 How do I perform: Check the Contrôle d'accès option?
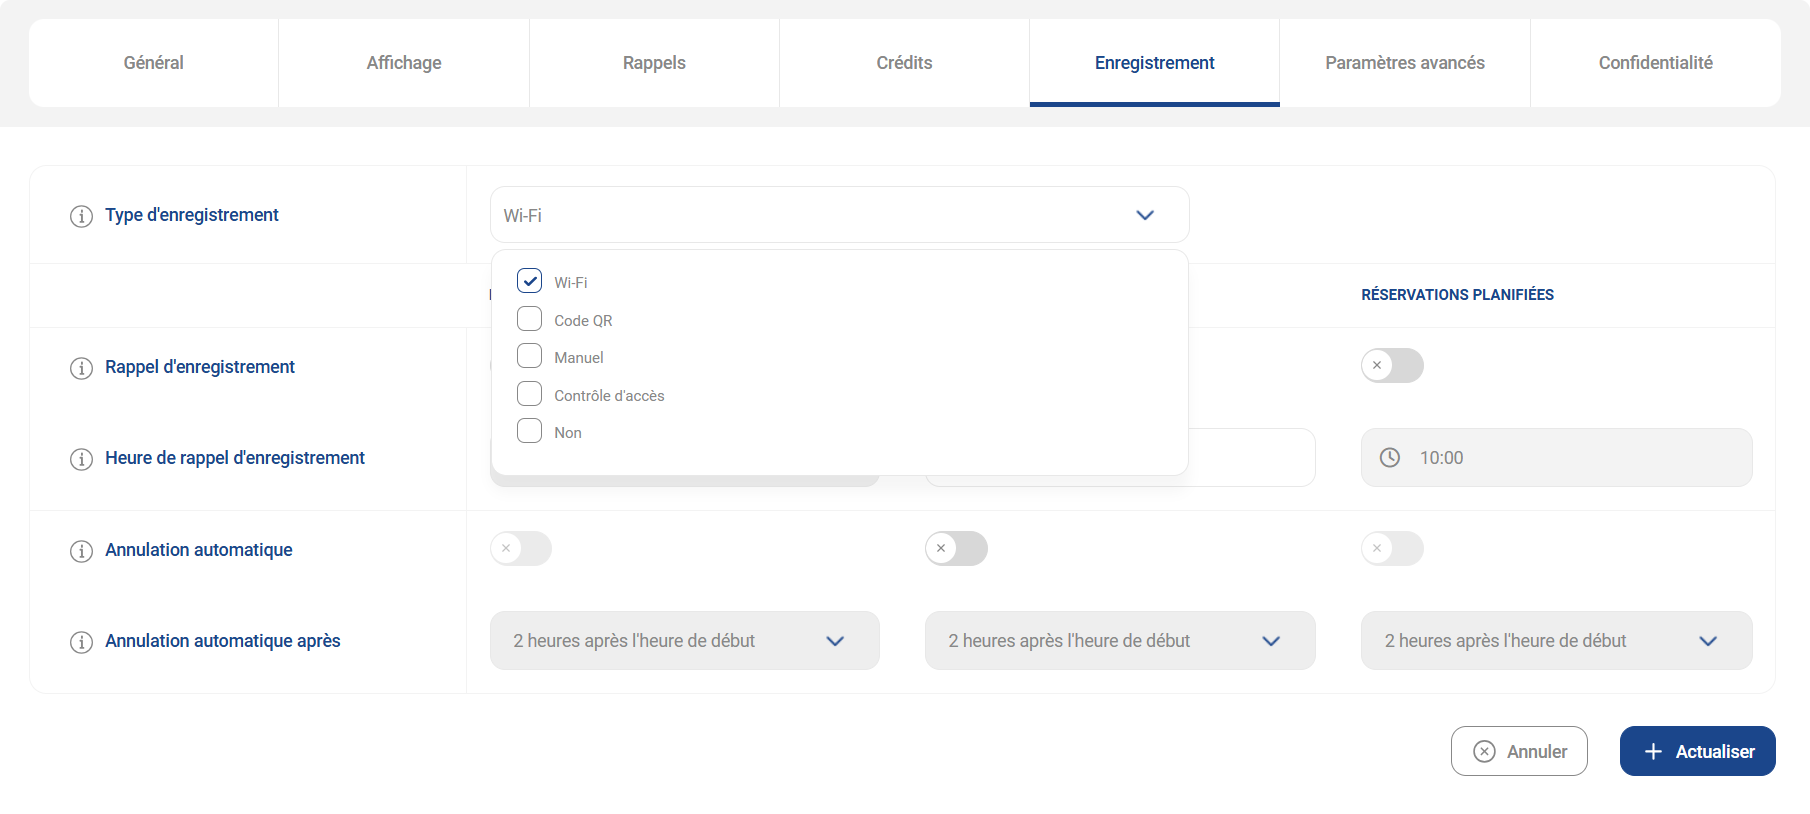[529, 393]
